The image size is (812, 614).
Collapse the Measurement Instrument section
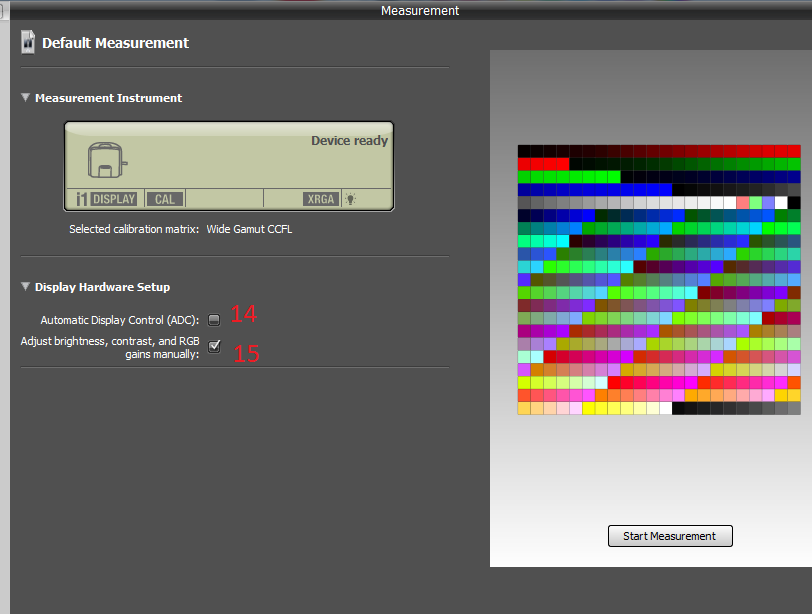click(x=26, y=98)
